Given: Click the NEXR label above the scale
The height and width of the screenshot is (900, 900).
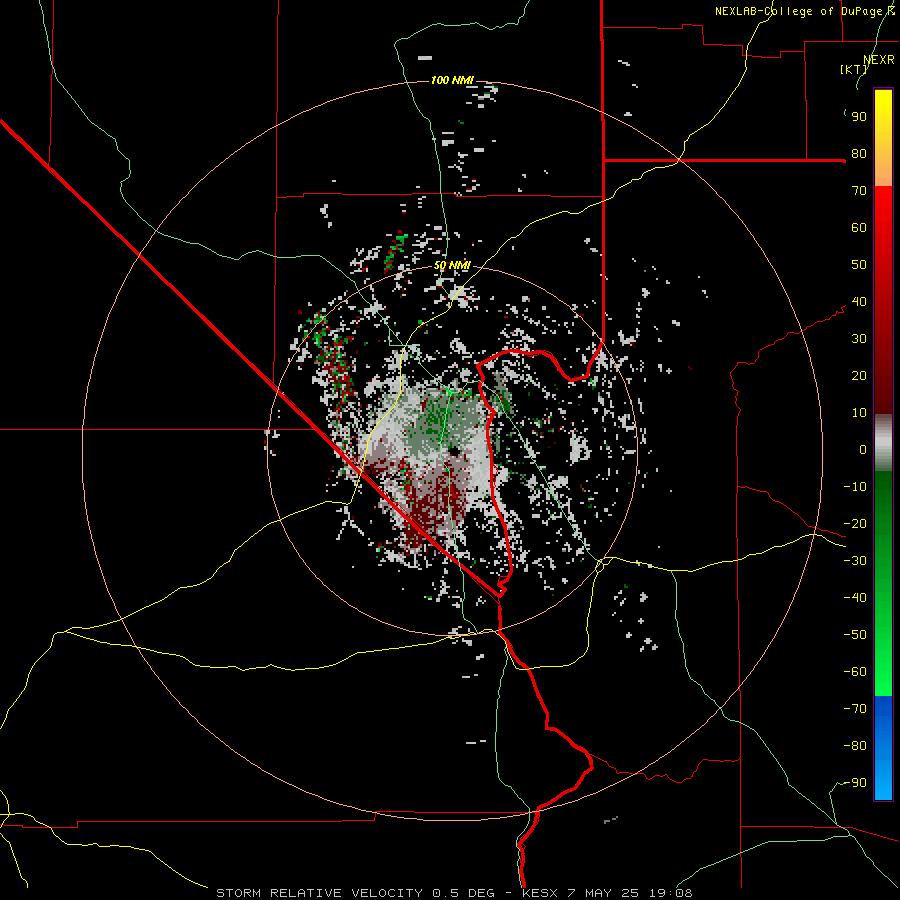Looking at the screenshot, I should 879,59.
